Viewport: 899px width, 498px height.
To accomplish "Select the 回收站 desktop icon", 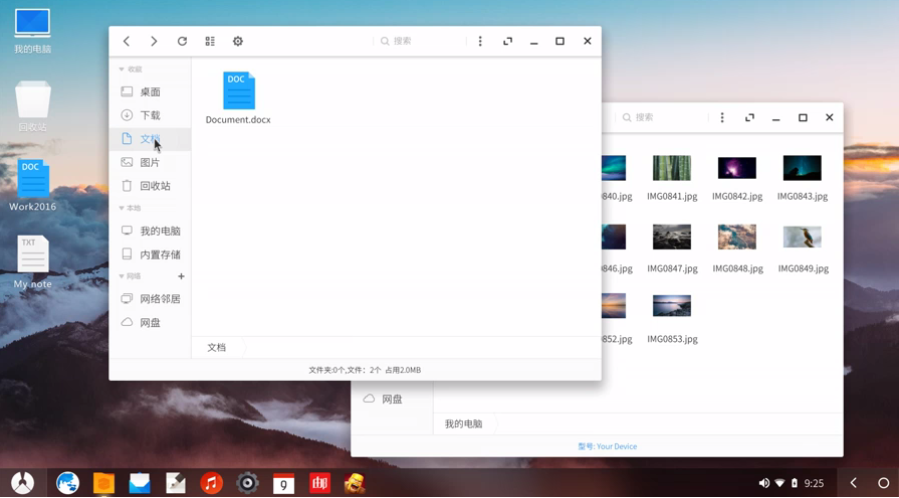I will (x=33, y=107).
